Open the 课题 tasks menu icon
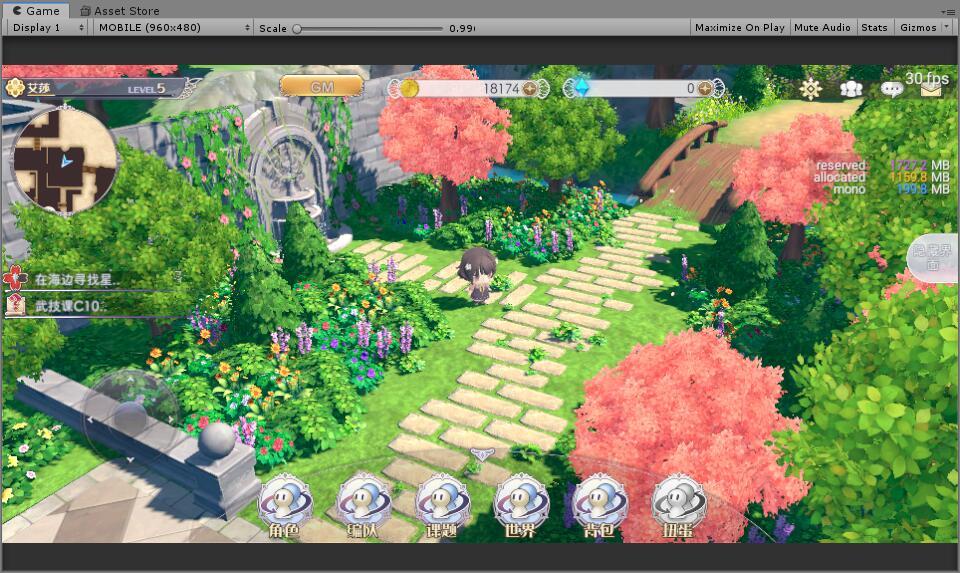The height and width of the screenshot is (573, 960). (x=442, y=507)
